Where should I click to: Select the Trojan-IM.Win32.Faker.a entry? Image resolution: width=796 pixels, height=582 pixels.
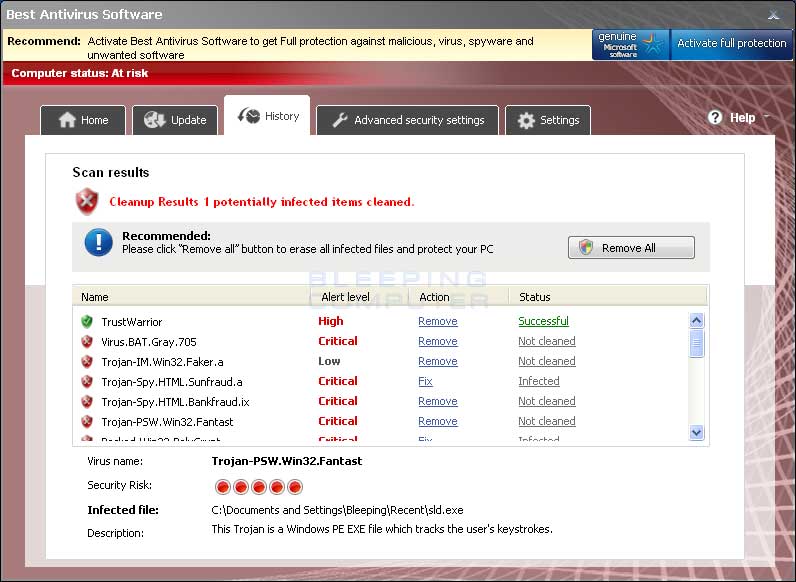[162, 362]
